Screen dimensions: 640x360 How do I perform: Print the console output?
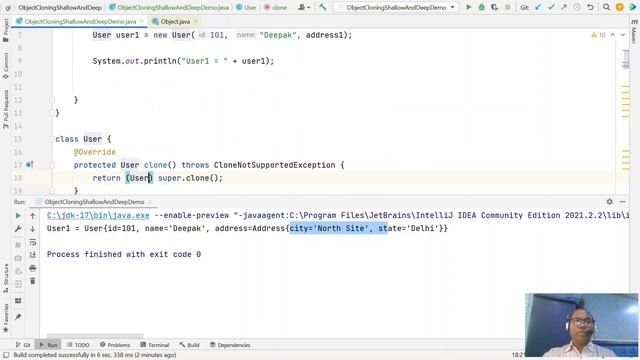tap(33, 268)
